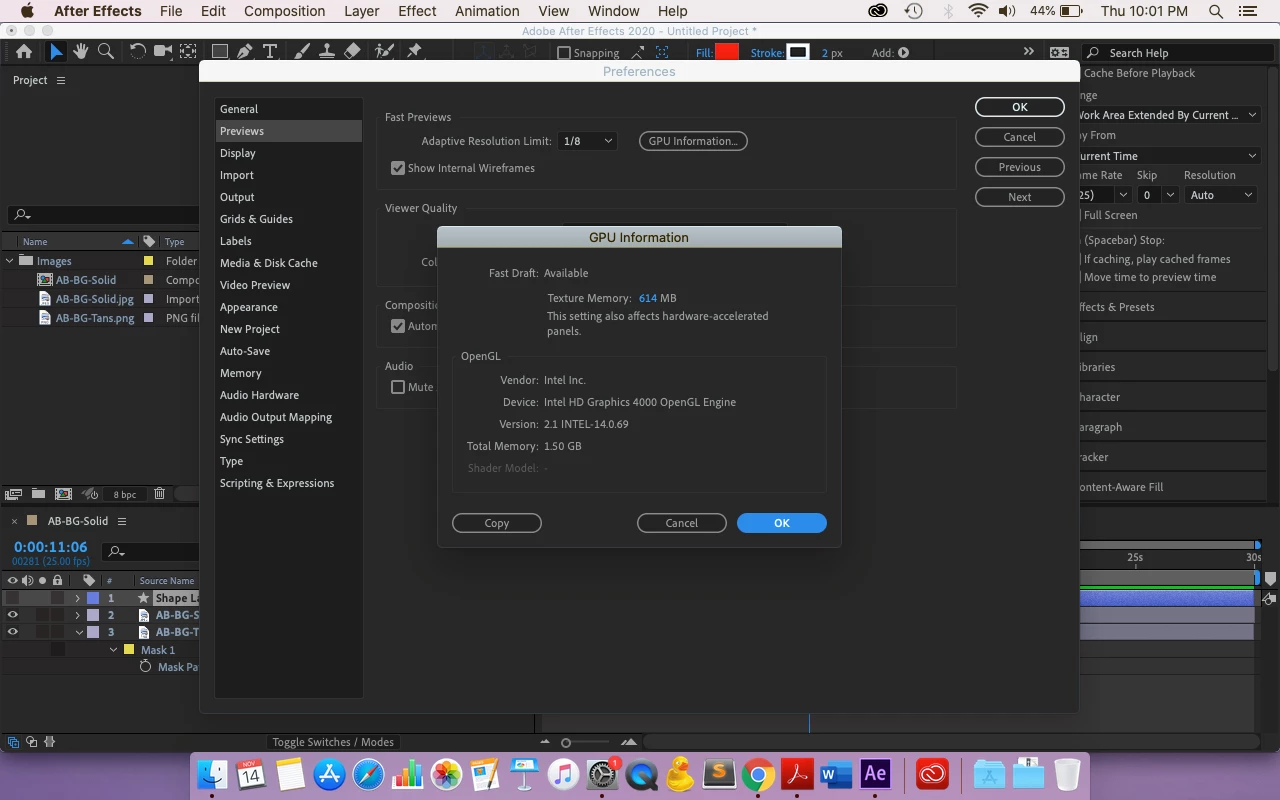
Task: Select the Eraser tool
Action: [x=351, y=52]
